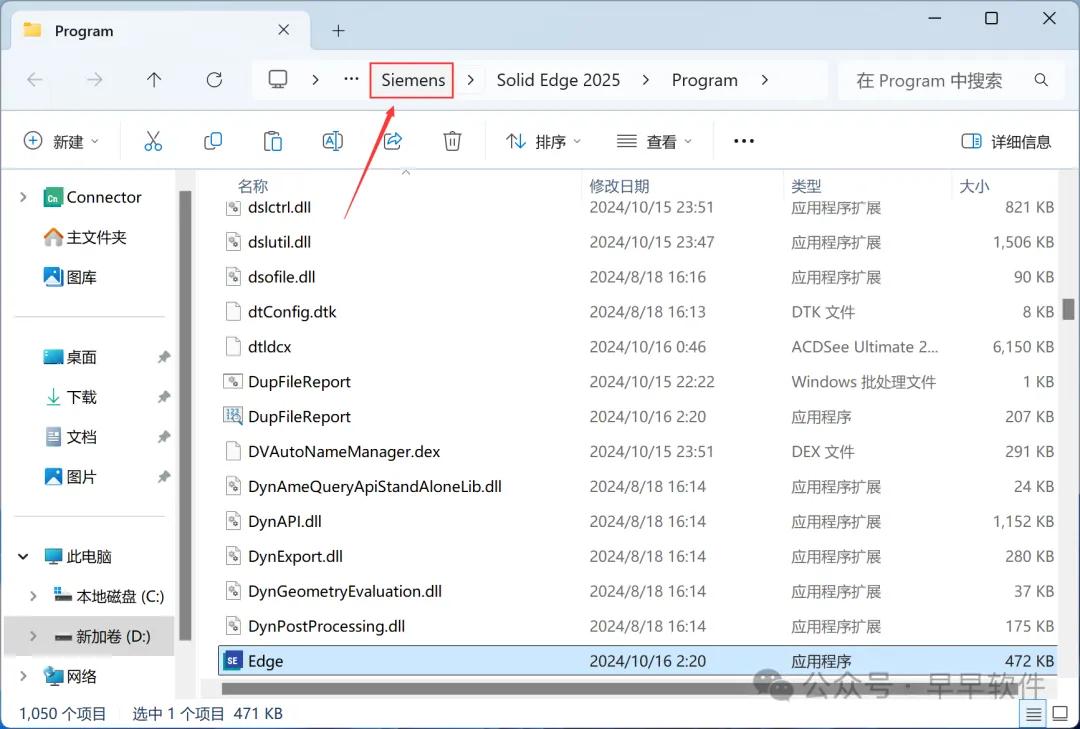Expand chevron after Program breadcrumb

click(x=765, y=80)
